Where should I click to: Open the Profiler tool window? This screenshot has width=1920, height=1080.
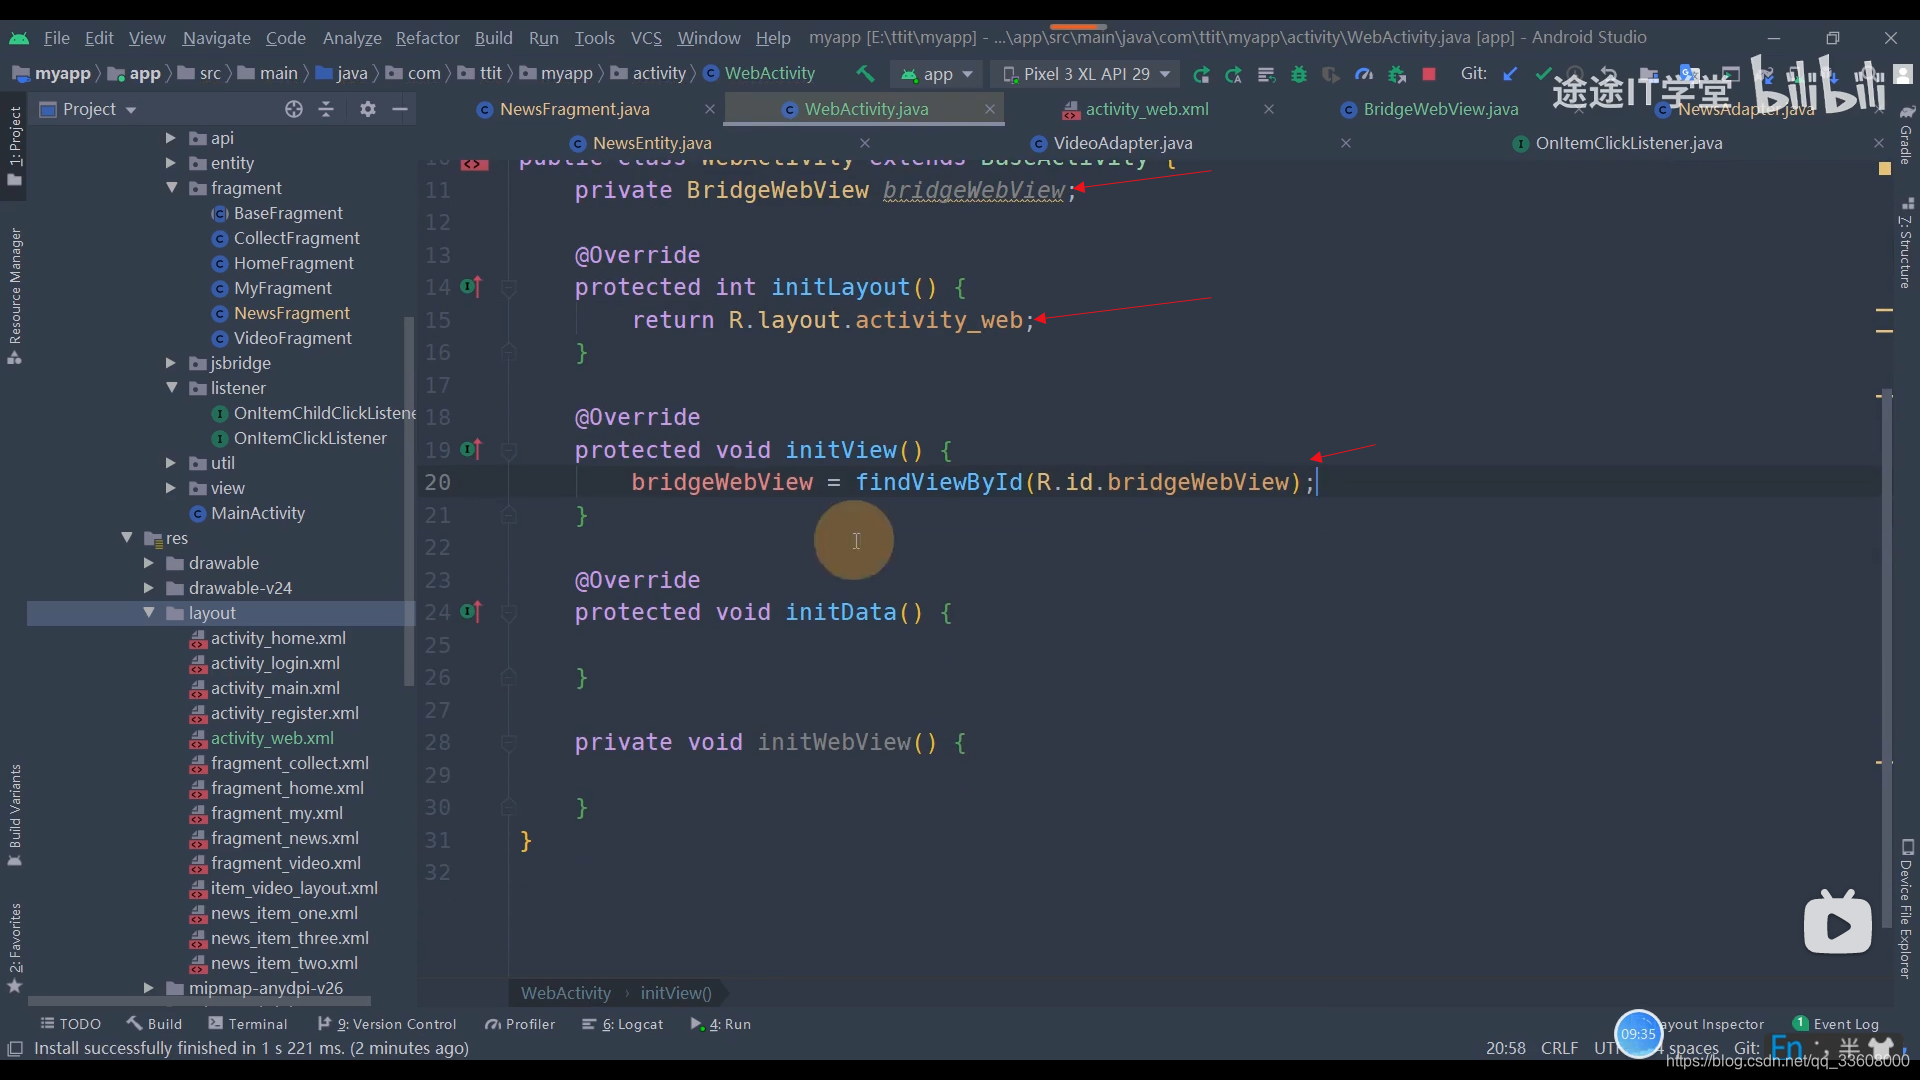(520, 1024)
